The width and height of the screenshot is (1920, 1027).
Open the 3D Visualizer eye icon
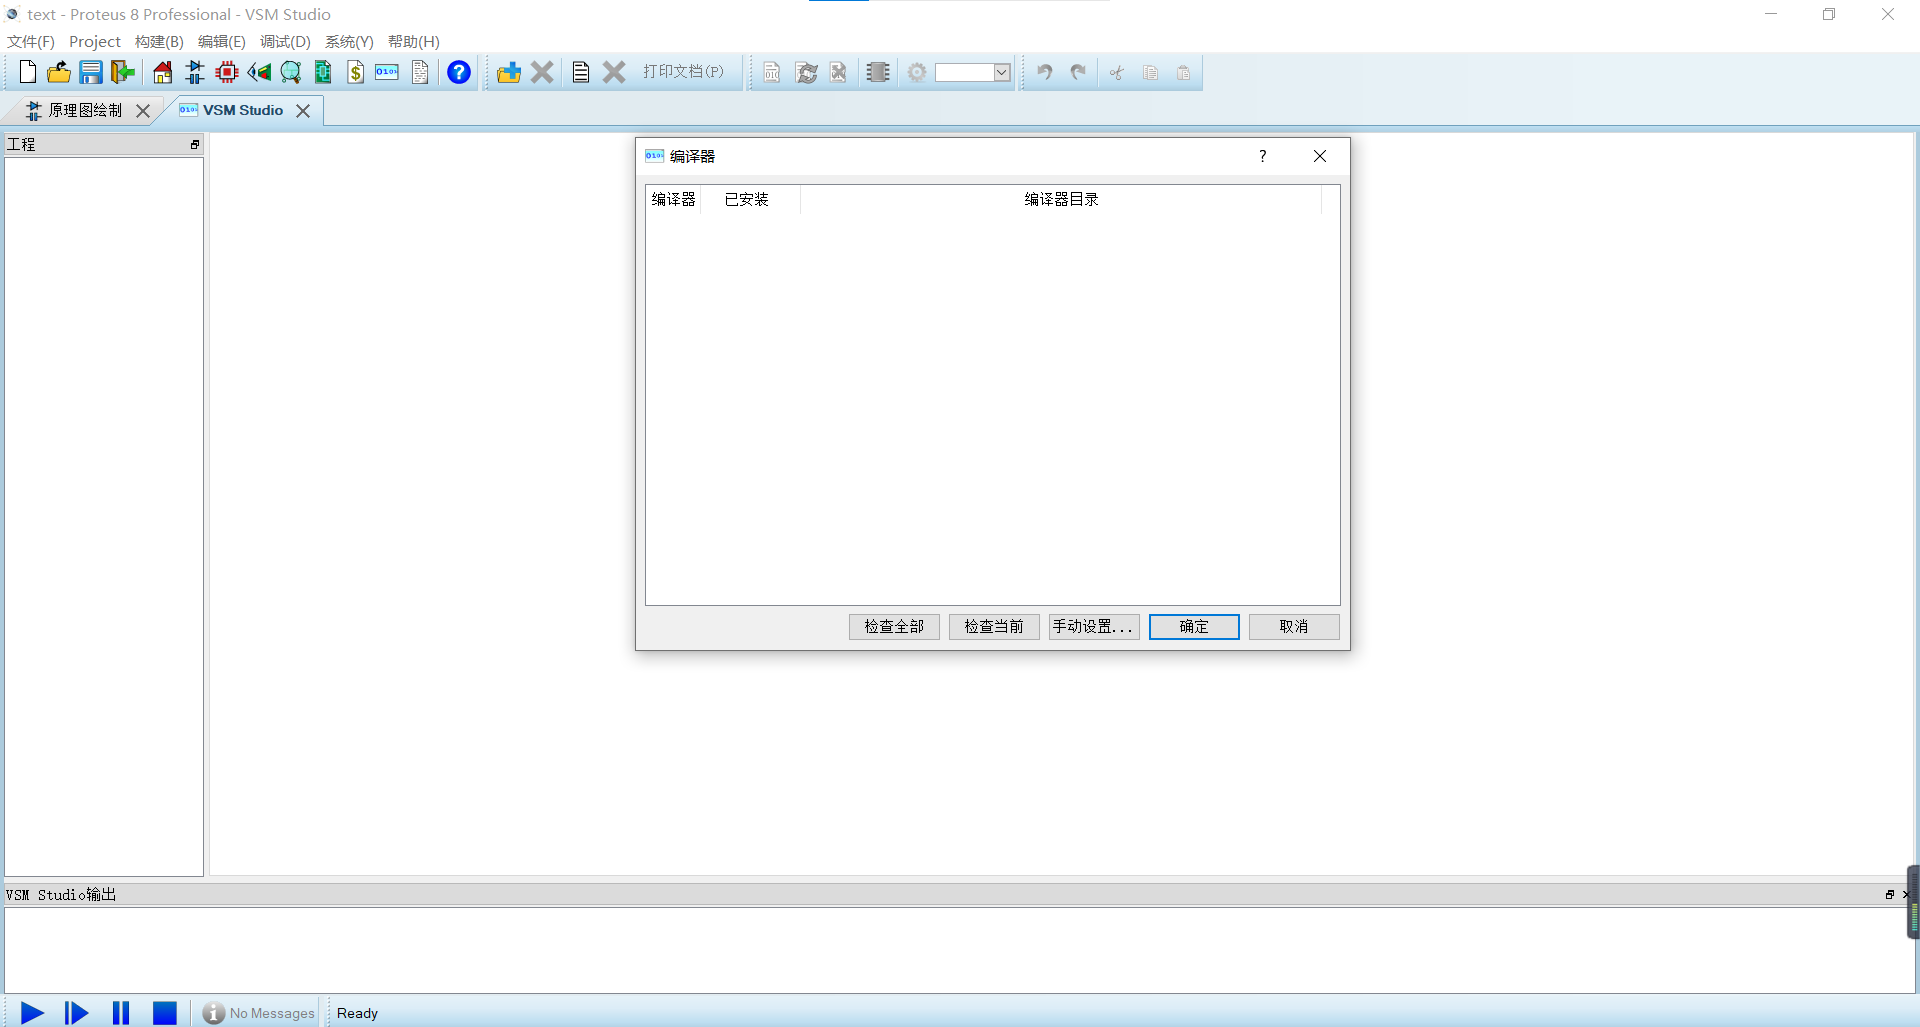click(259, 72)
